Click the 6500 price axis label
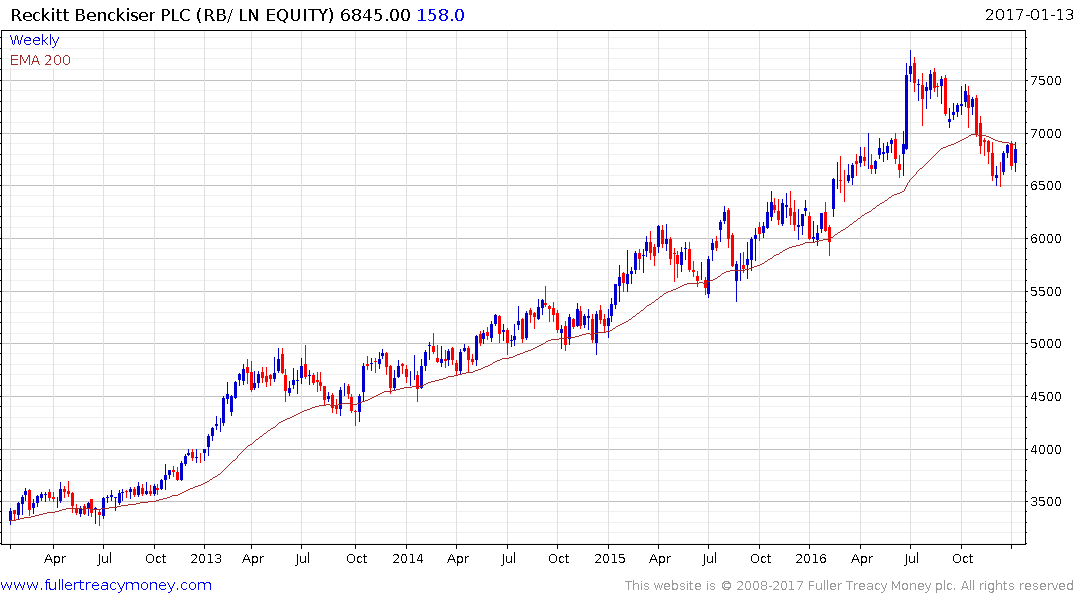1075x600 pixels. (x=1045, y=186)
